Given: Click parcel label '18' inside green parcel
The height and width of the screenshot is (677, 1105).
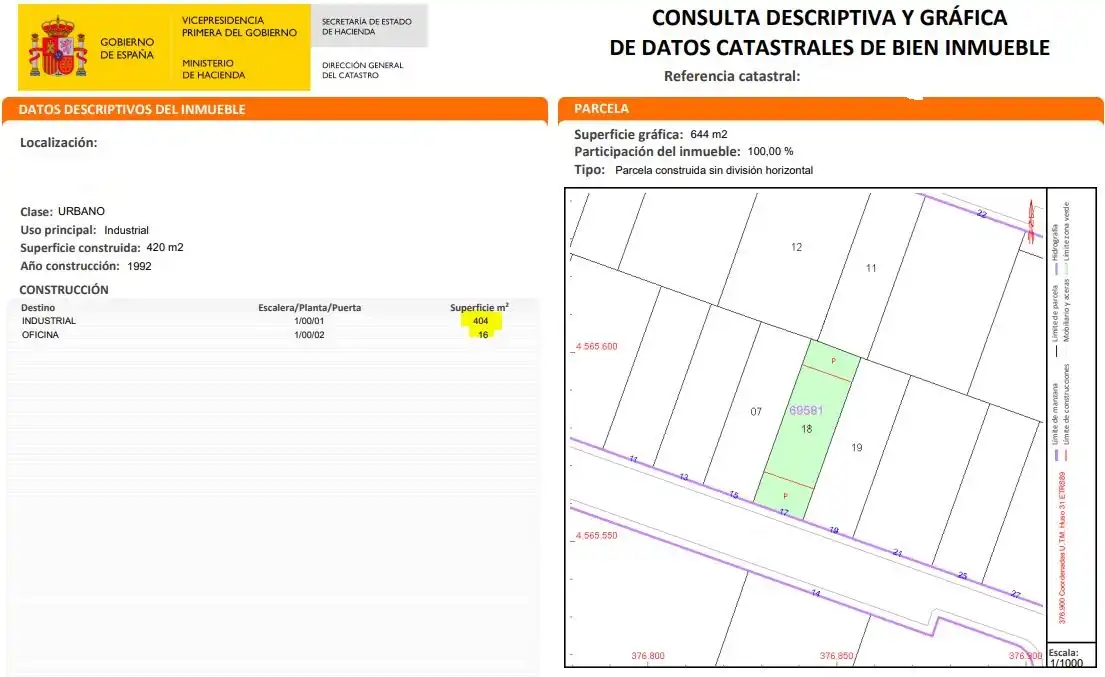Looking at the screenshot, I should (x=806, y=428).
